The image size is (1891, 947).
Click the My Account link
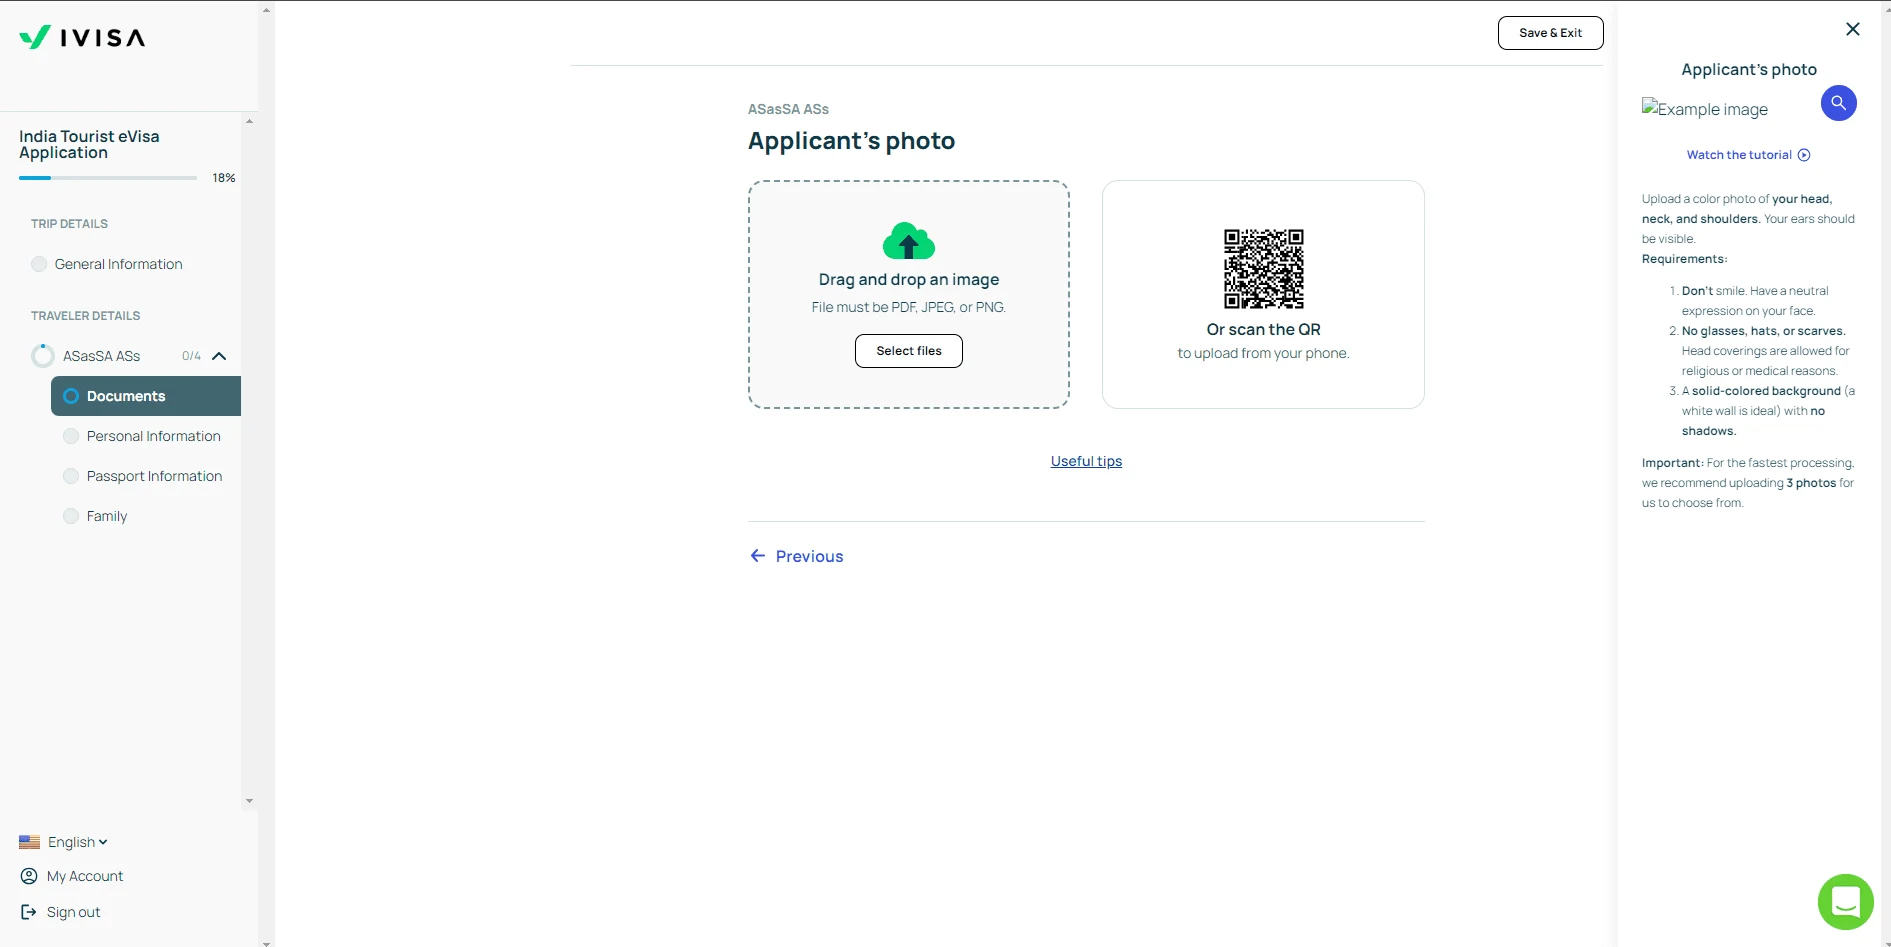[x=85, y=876]
